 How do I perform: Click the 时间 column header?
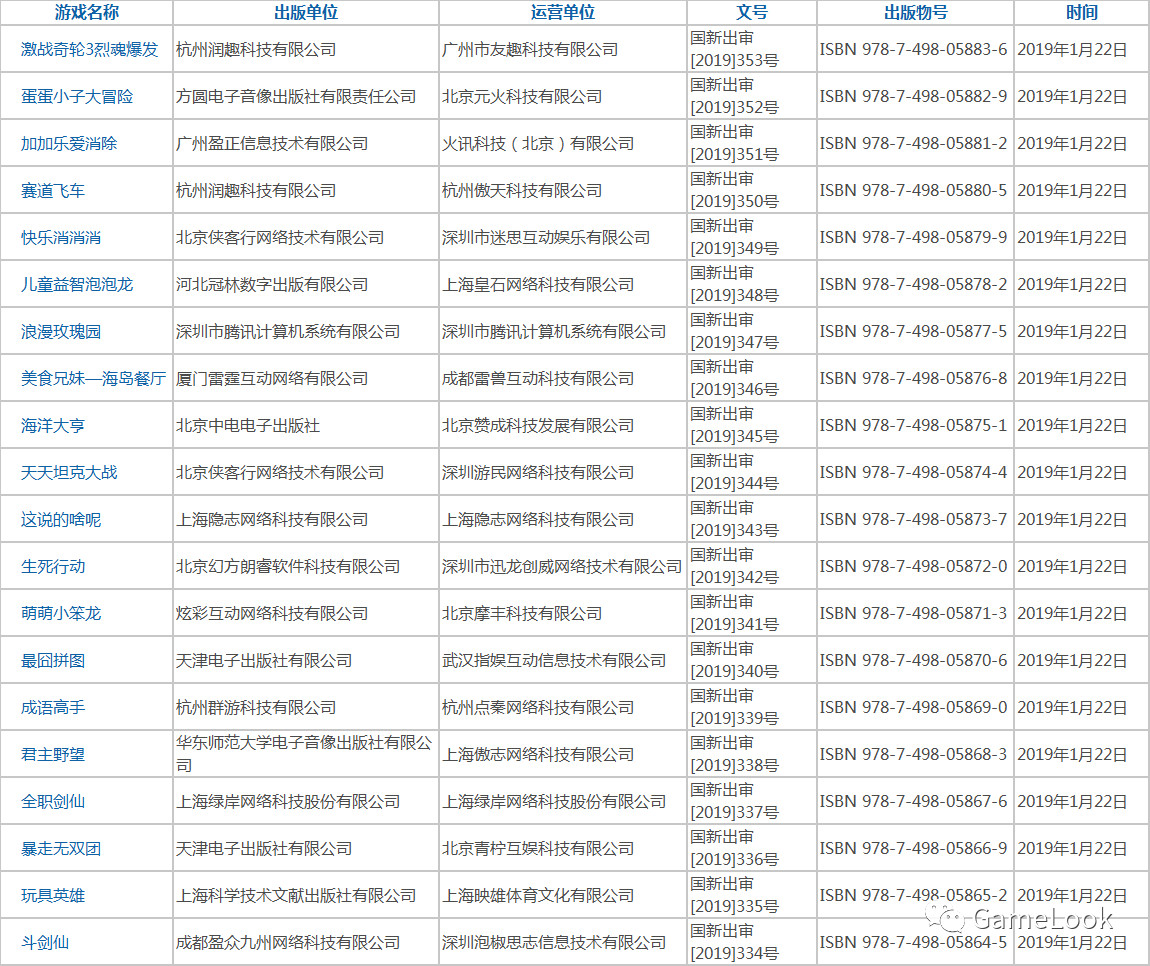1081,13
